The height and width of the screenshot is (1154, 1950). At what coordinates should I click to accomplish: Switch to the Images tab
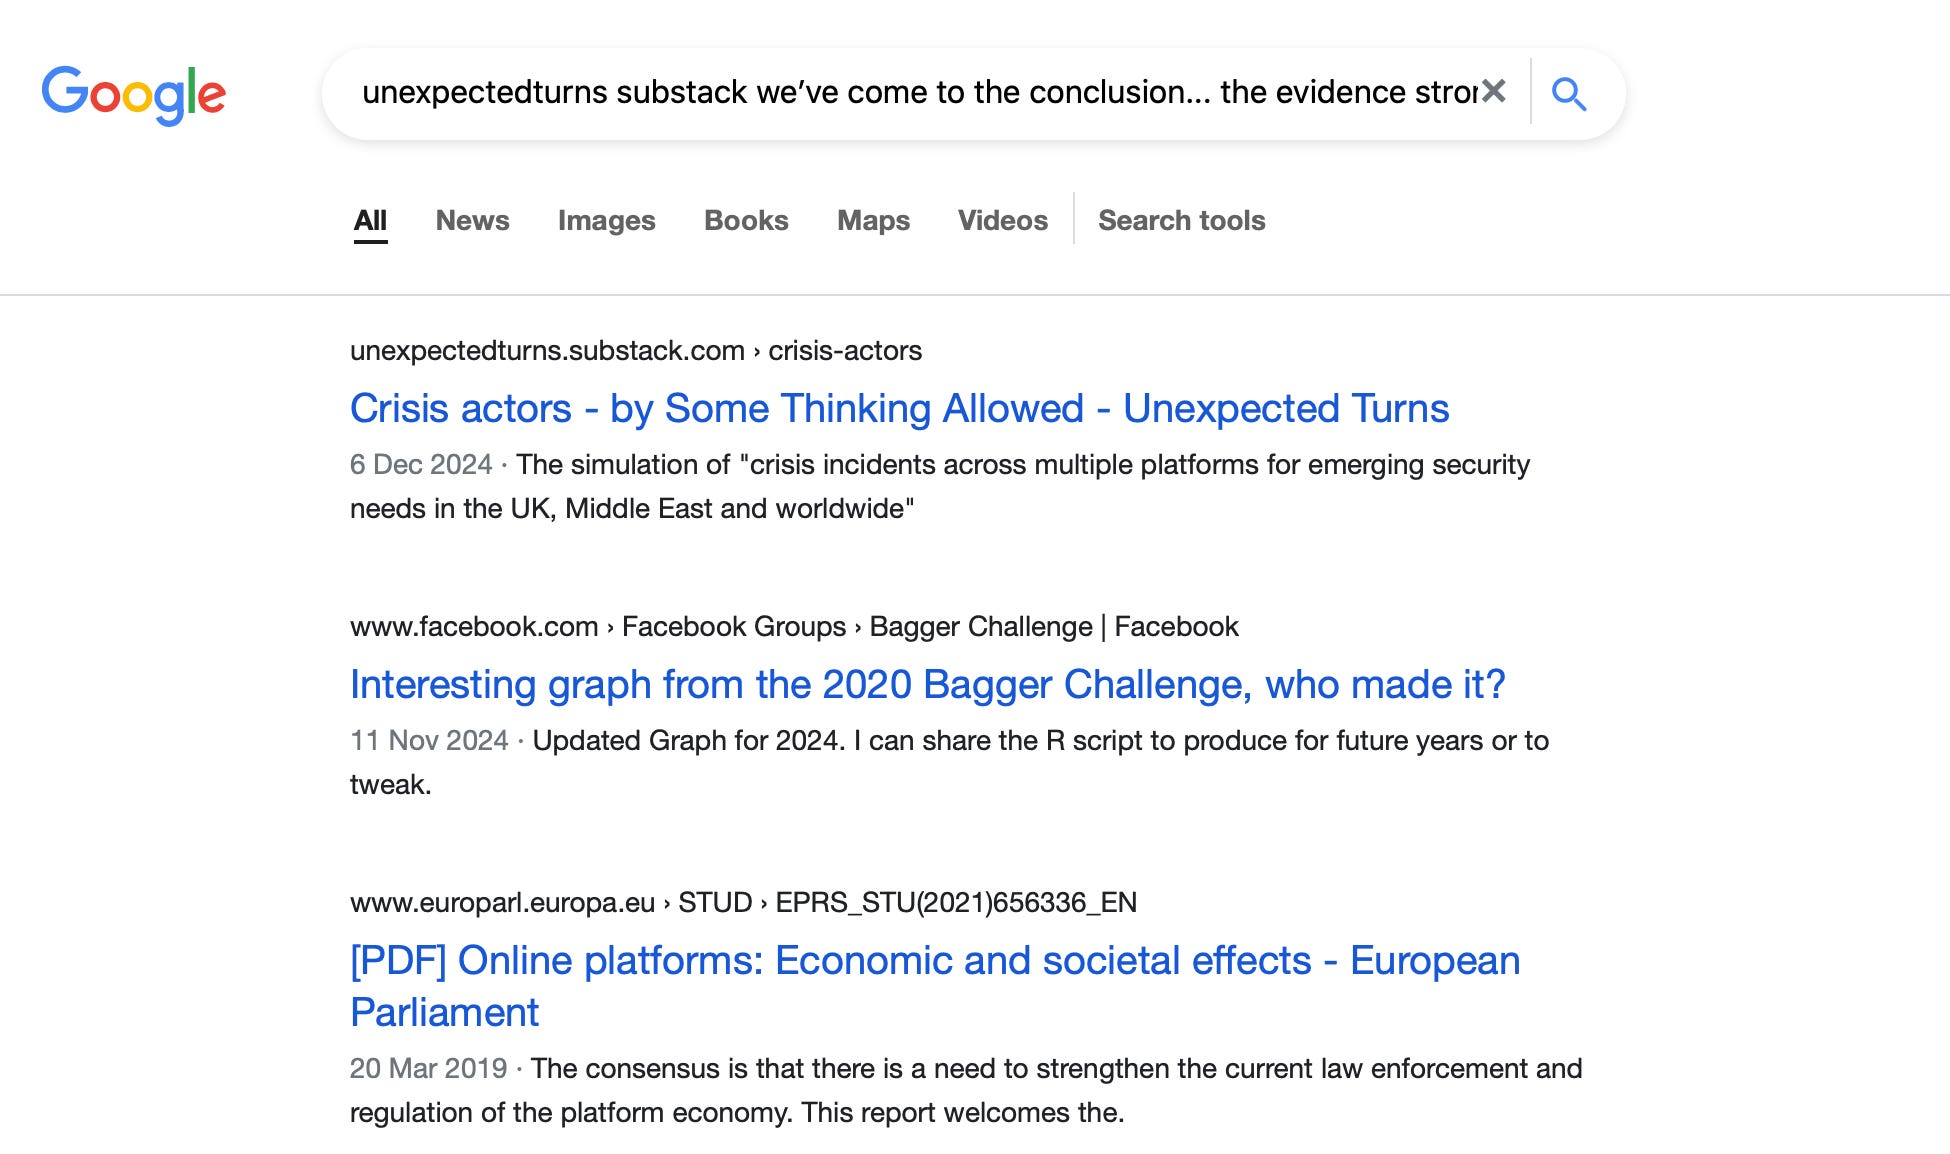point(606,220)
